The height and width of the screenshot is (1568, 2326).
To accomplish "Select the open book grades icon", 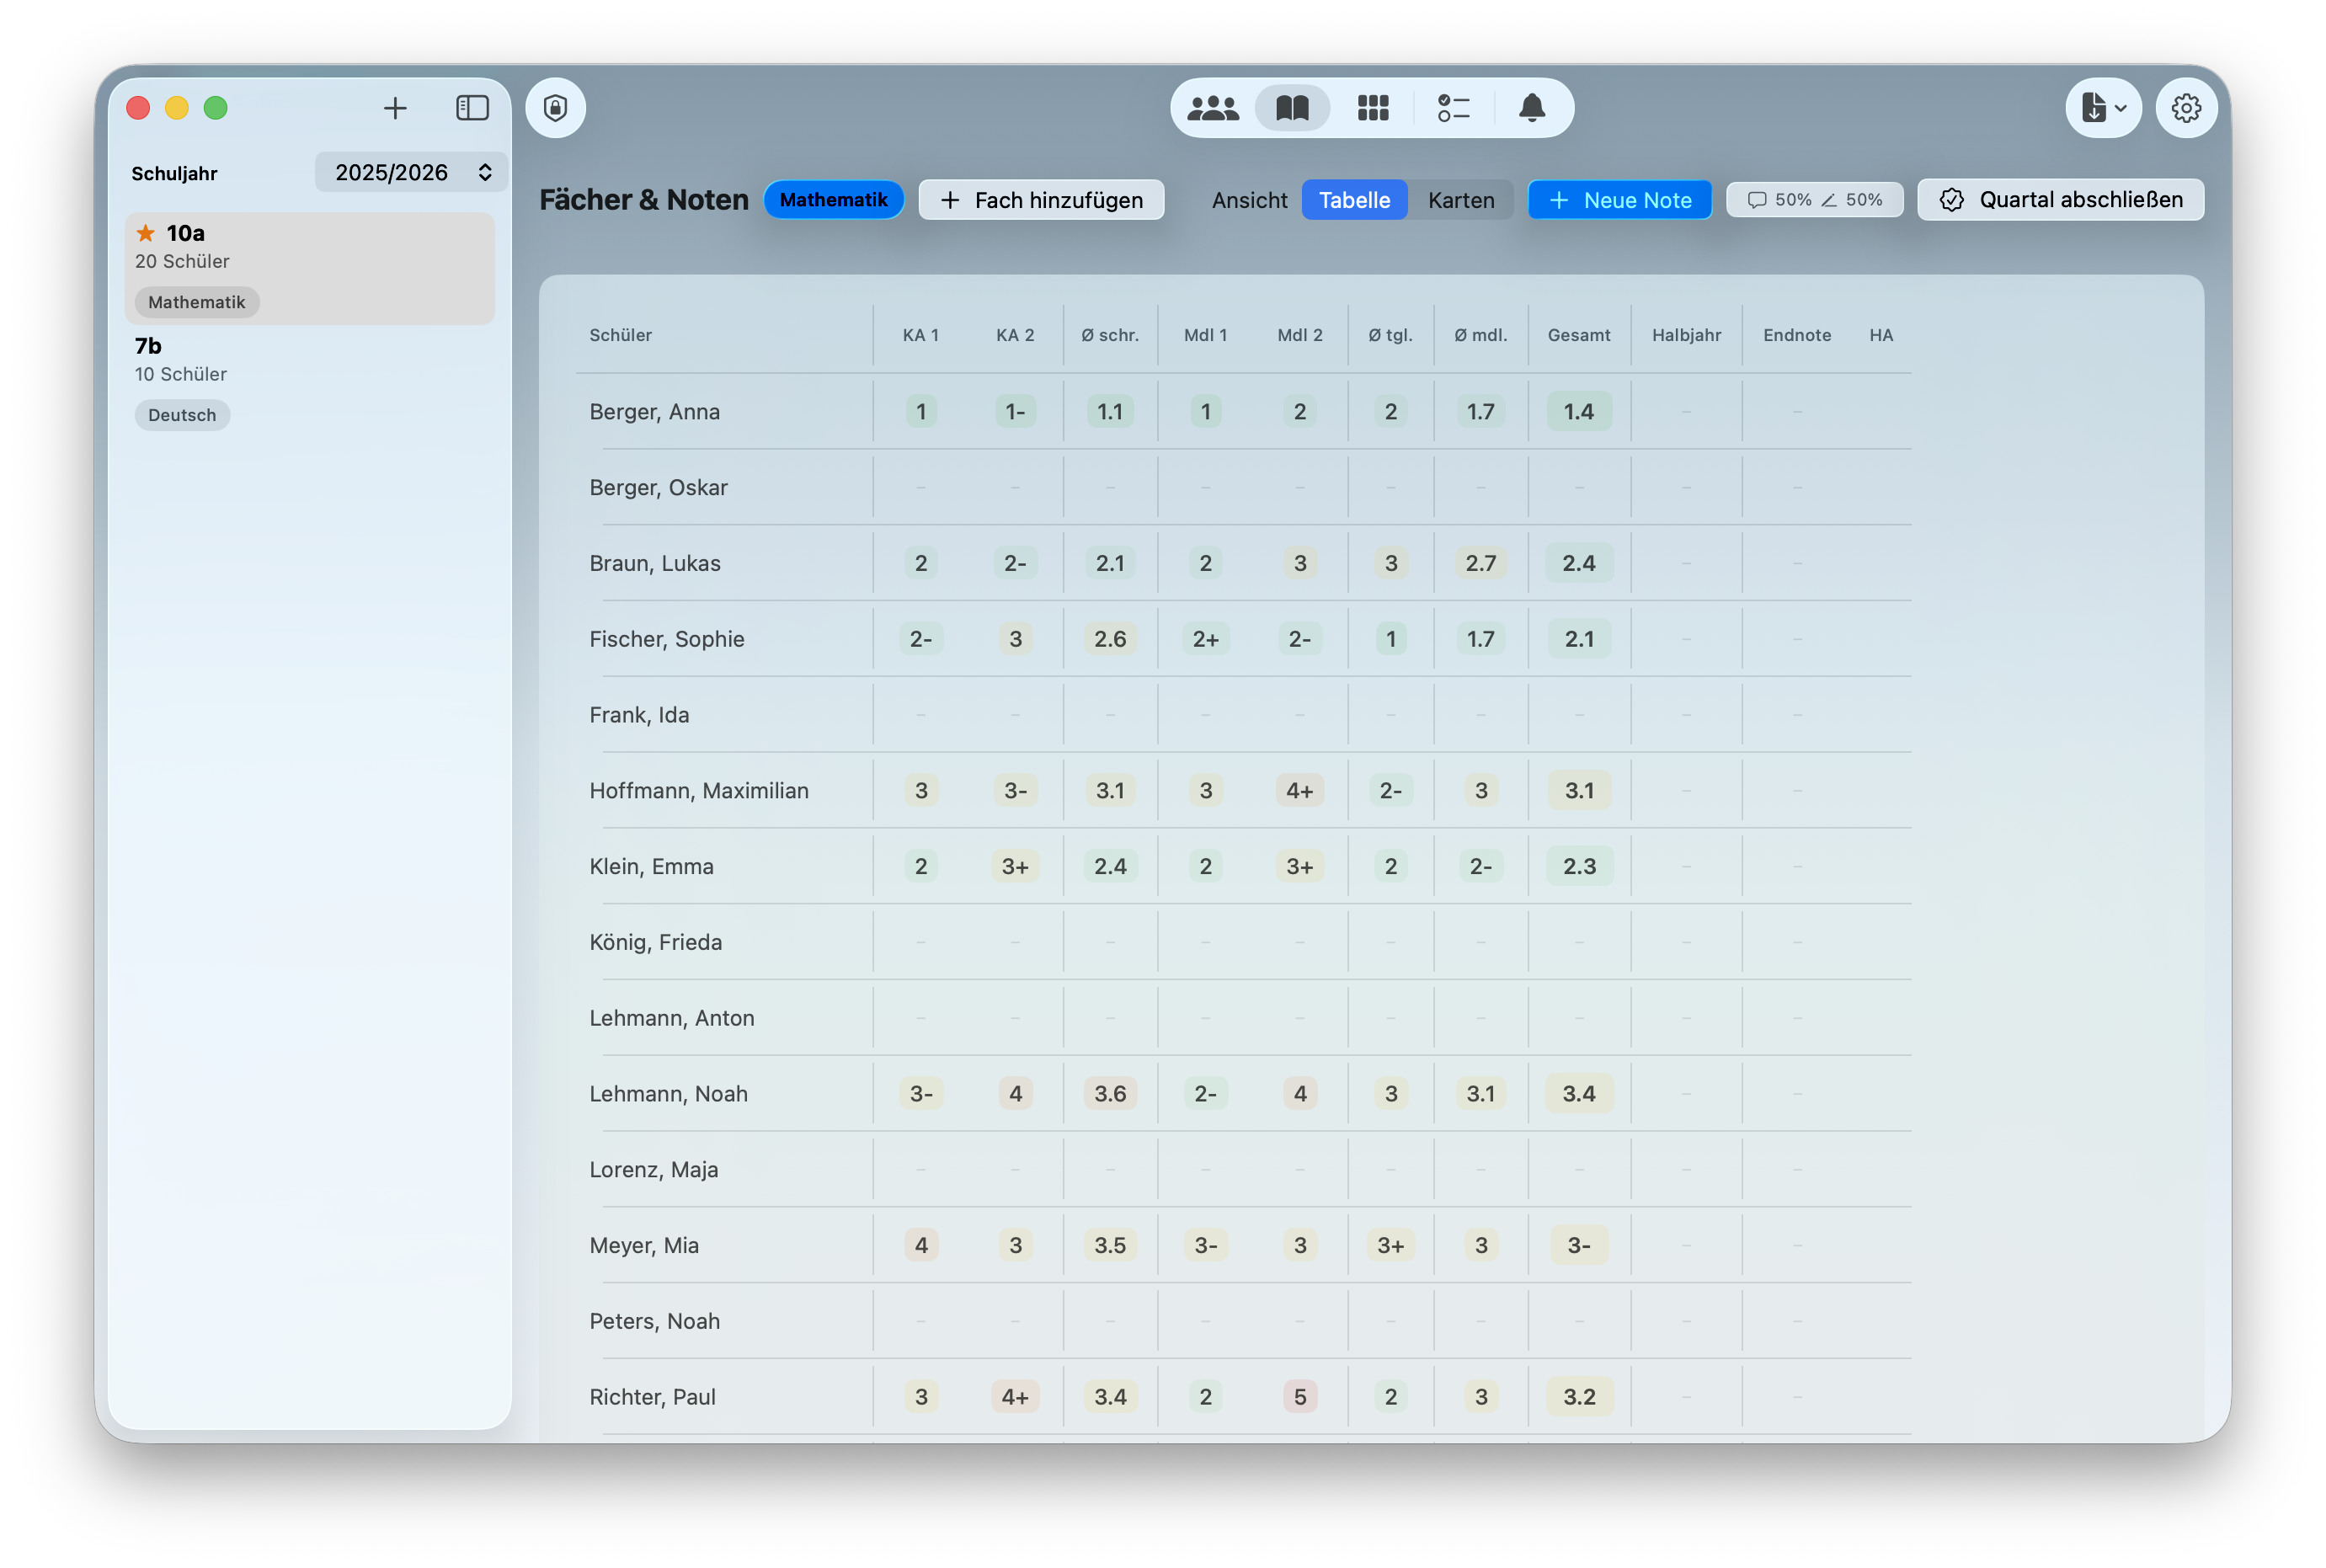I will (x=1292, y=108).
